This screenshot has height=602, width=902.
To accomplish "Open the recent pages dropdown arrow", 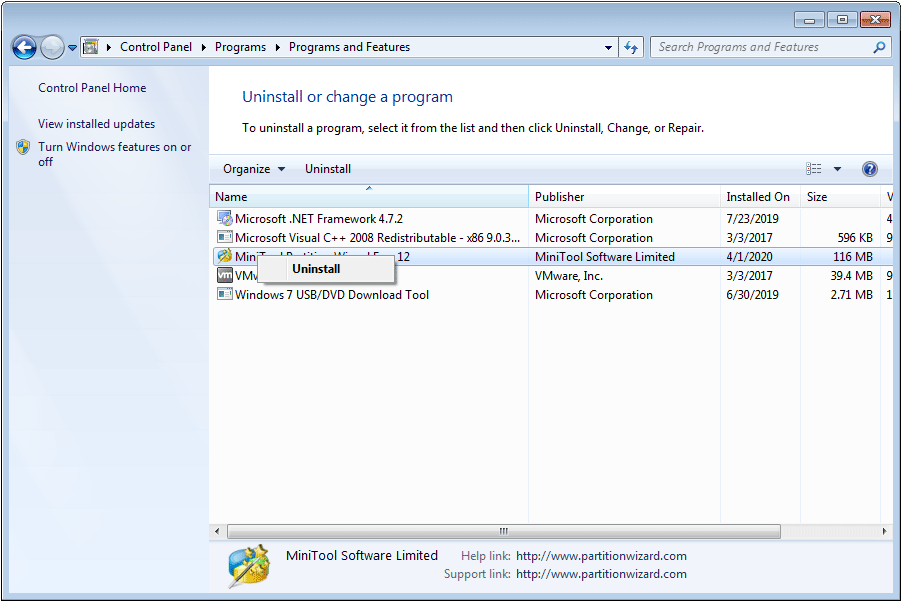I will (x=72, y=48).
